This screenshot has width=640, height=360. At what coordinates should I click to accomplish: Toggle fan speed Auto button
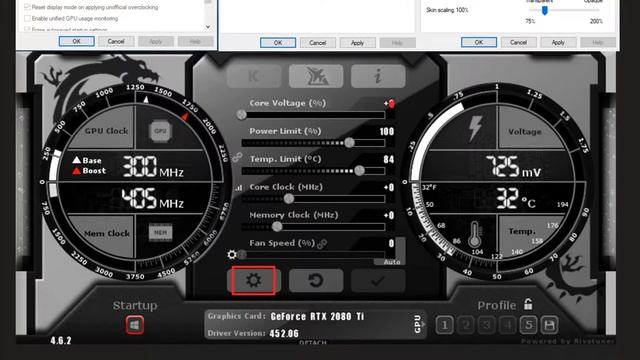click(392, 262)
